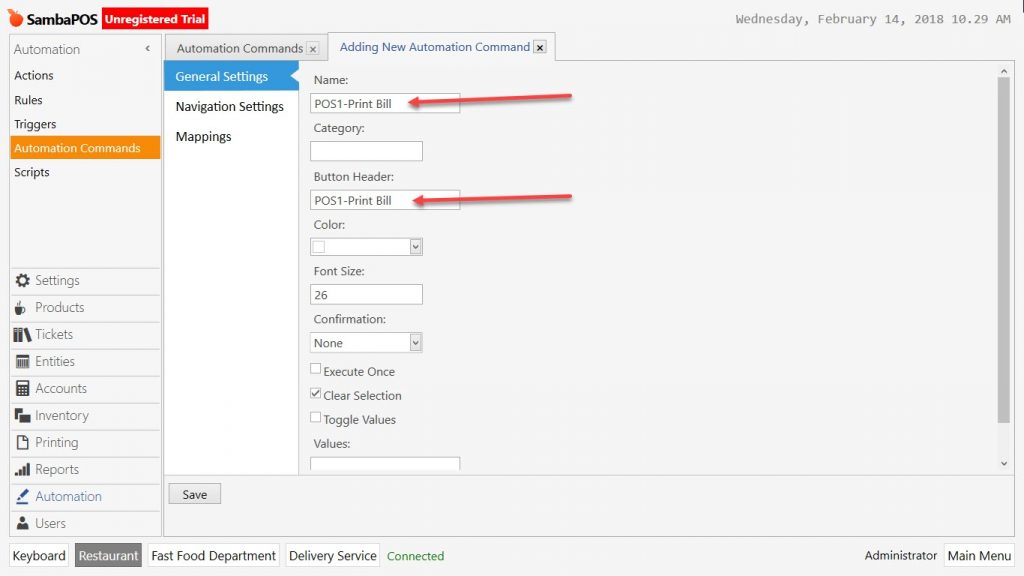The width and height of the screenshot is (1024, 576).
Task: Open the Reports section label
Action: (57, 470)
